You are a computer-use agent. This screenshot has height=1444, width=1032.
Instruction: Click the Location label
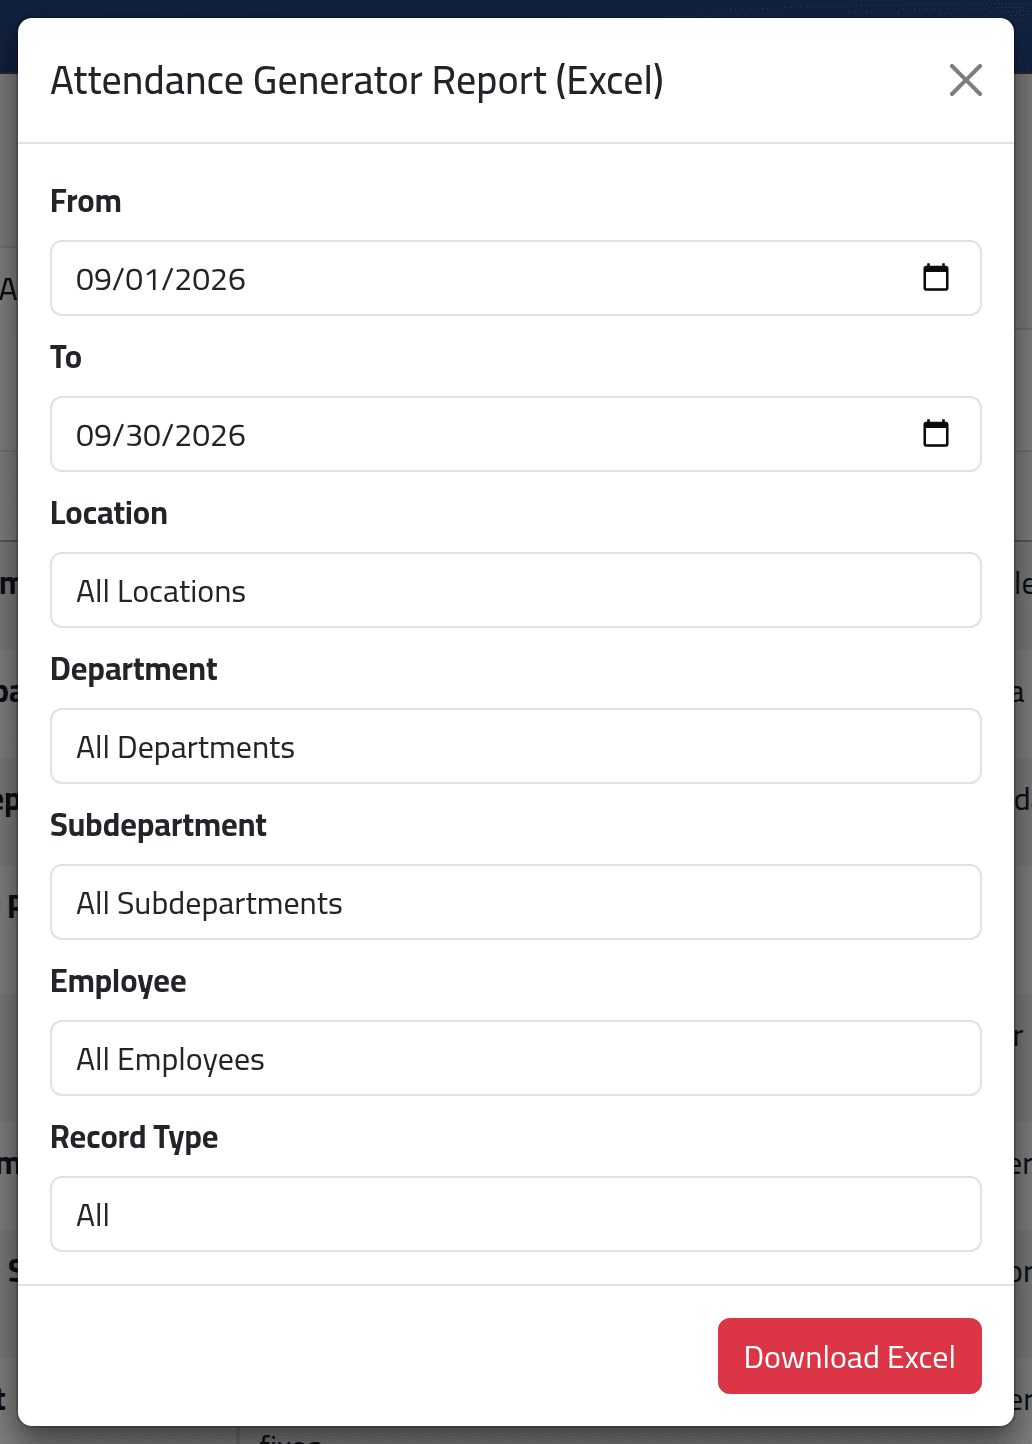click(x=109, y=513)
